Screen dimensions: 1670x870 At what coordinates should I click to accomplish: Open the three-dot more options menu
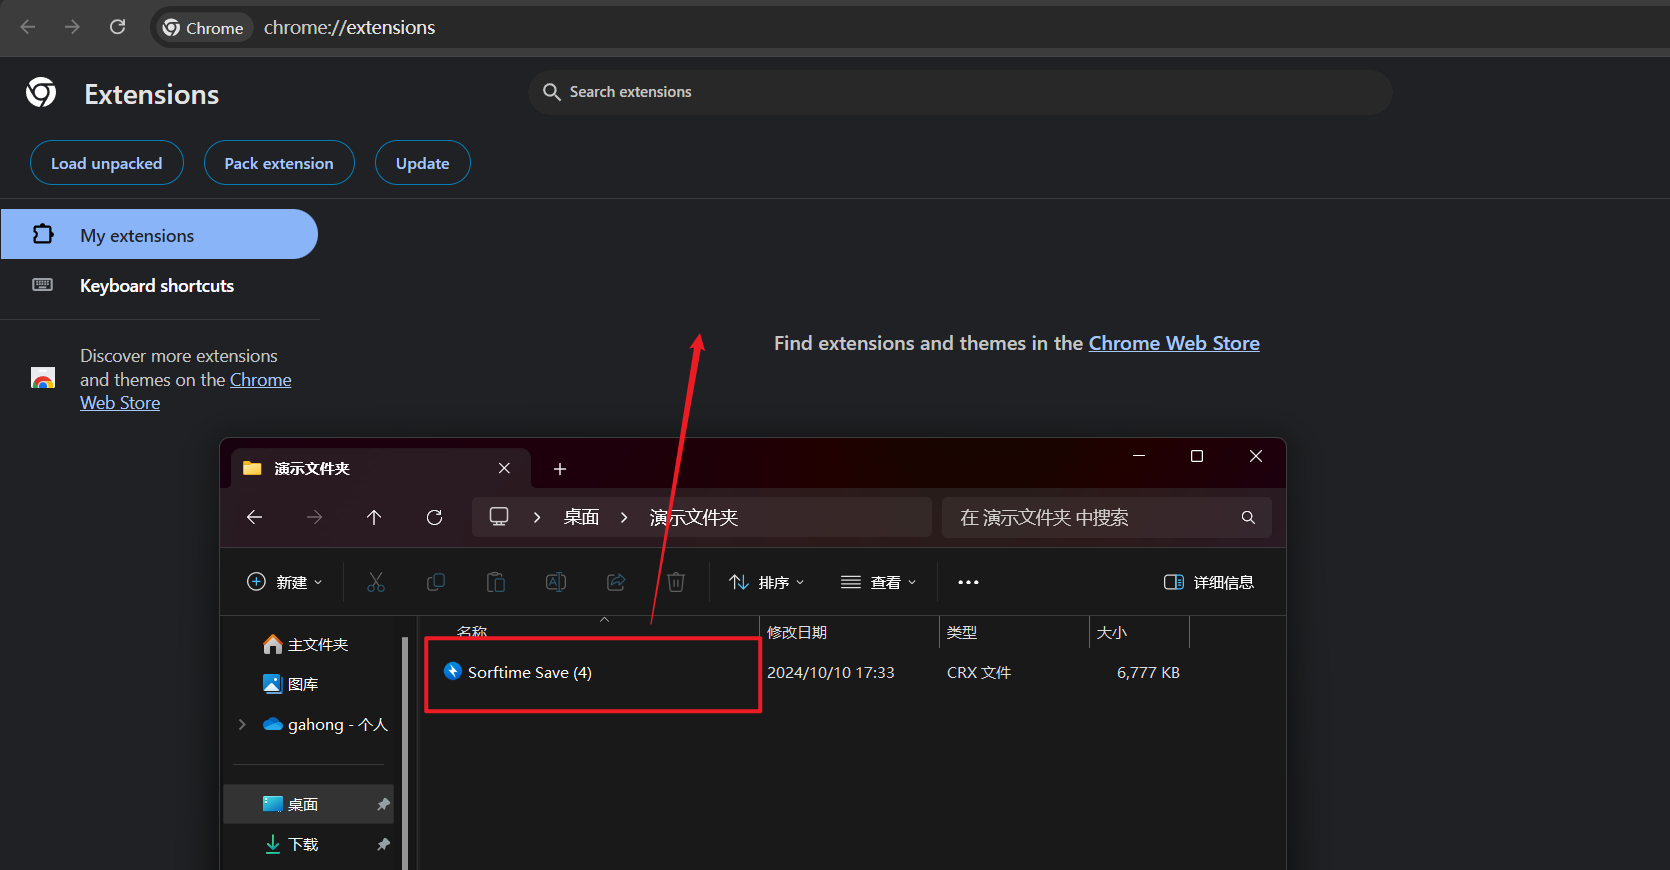(968, 582)
